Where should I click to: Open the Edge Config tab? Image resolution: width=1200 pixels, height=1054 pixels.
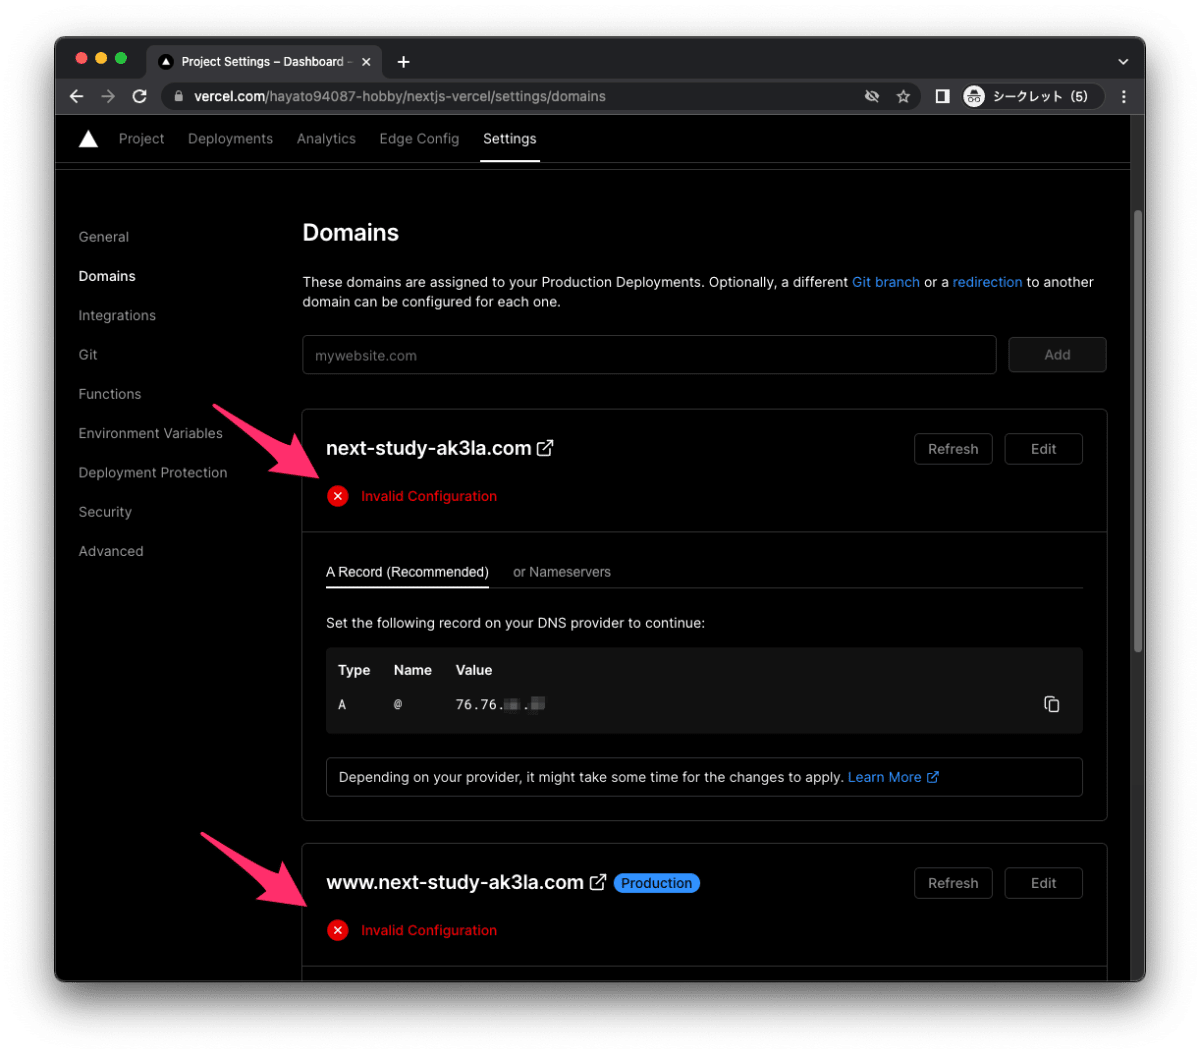(x=419, y=139)
